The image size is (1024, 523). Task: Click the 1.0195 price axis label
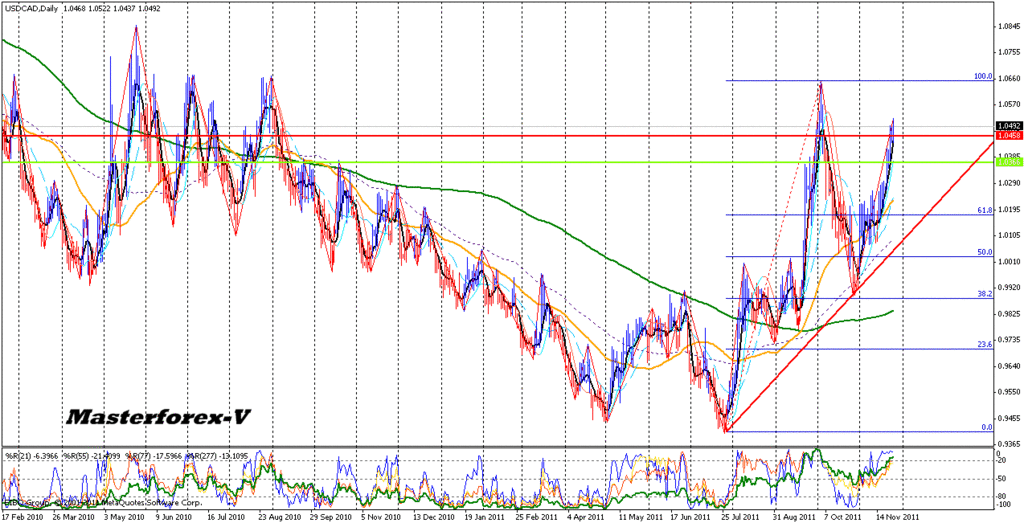pyautogui.click(x=1009, y=209)
